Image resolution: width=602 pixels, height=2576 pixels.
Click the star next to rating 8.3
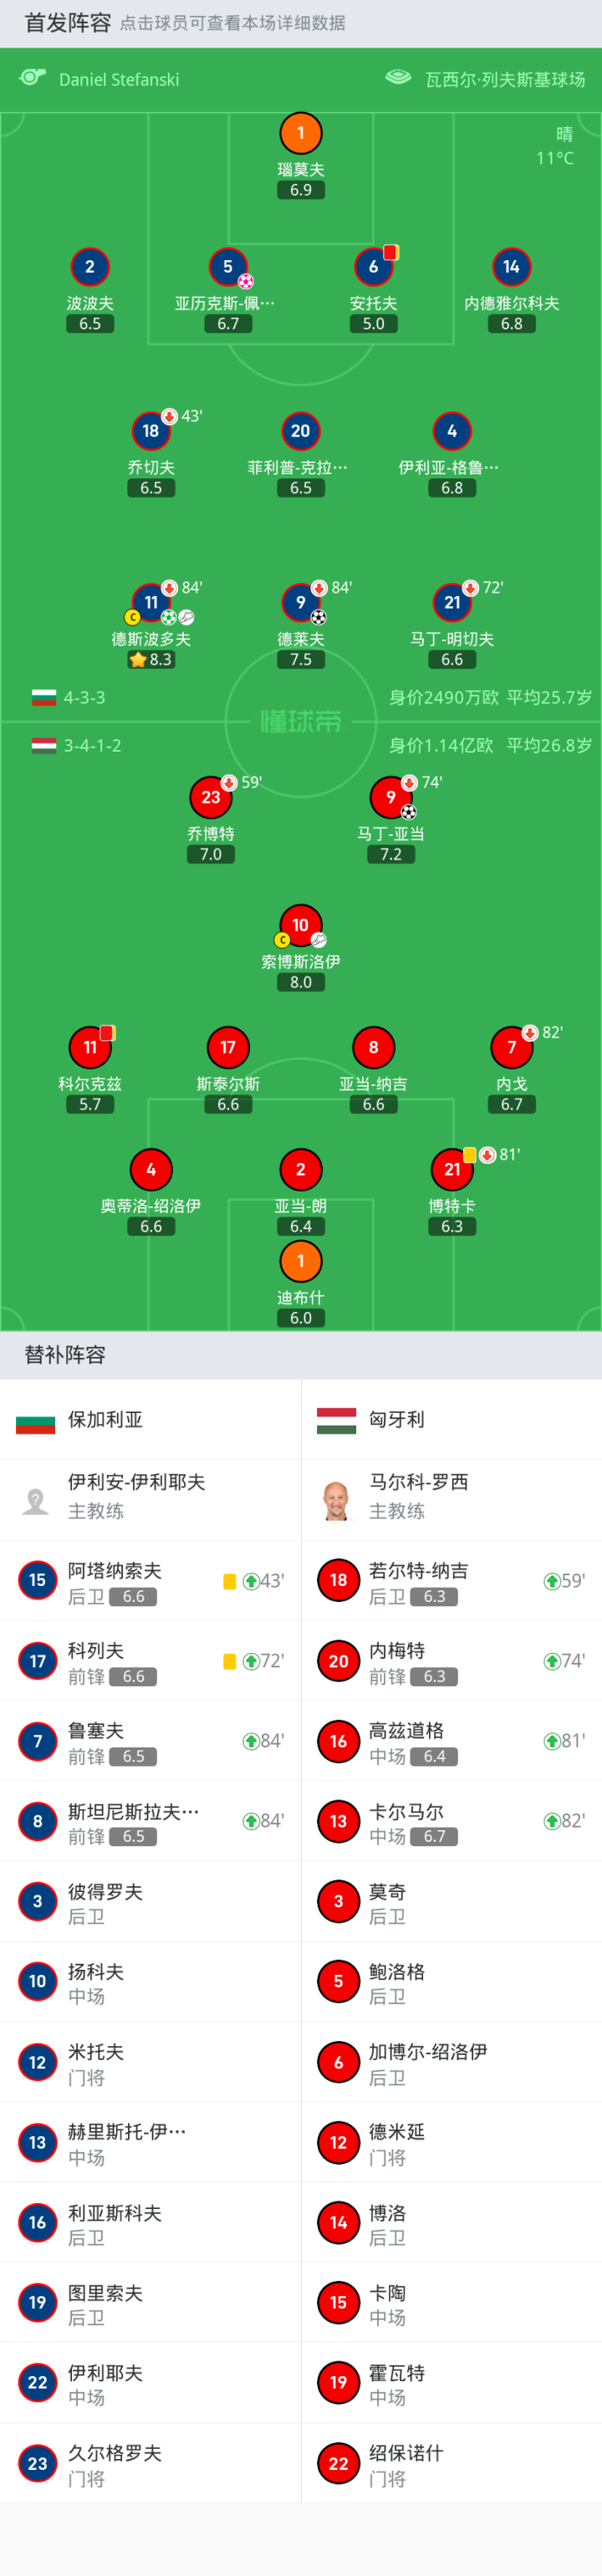click(x=138, y=659)
